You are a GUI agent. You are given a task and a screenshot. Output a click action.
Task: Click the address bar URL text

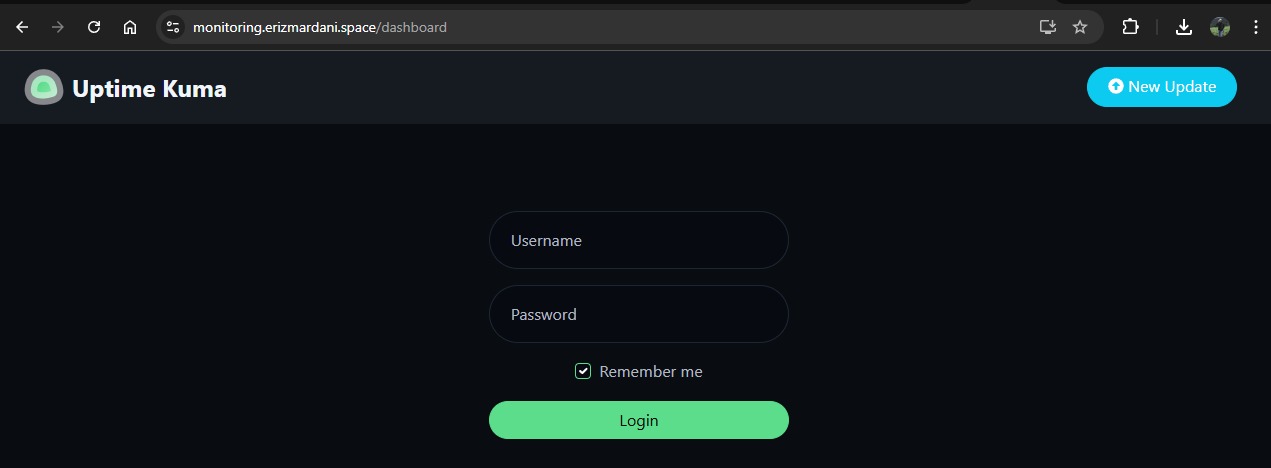(320, 27)
